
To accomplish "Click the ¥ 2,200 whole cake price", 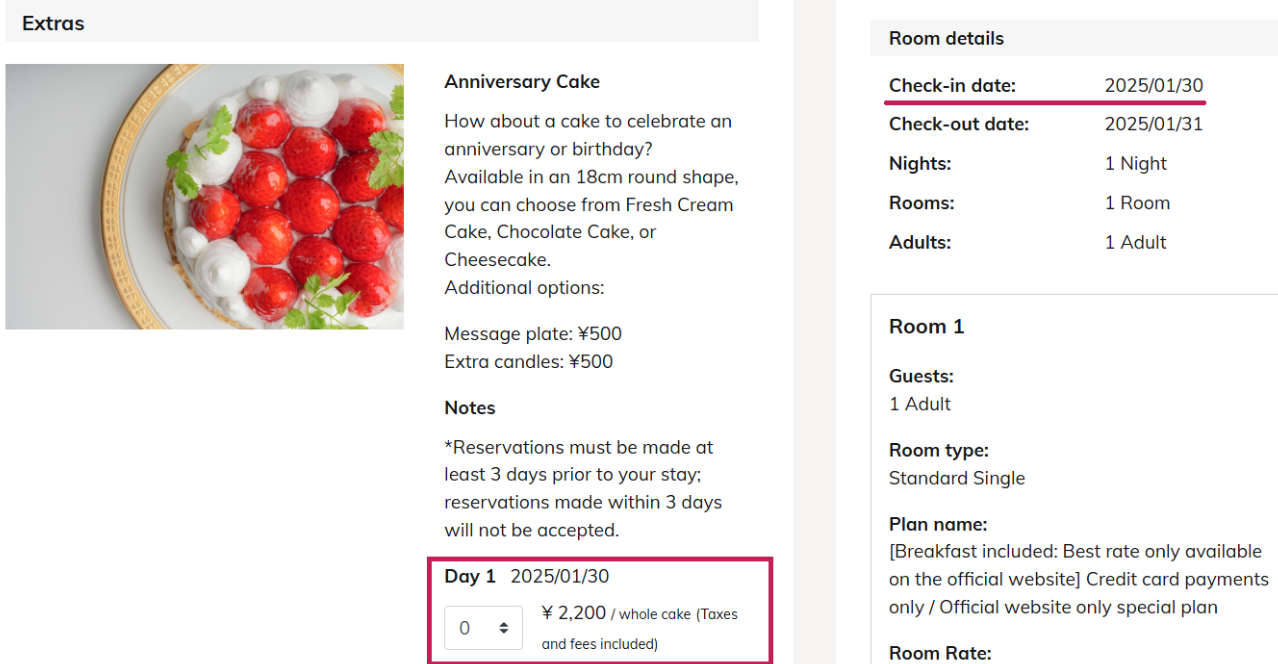I will 574,613.
